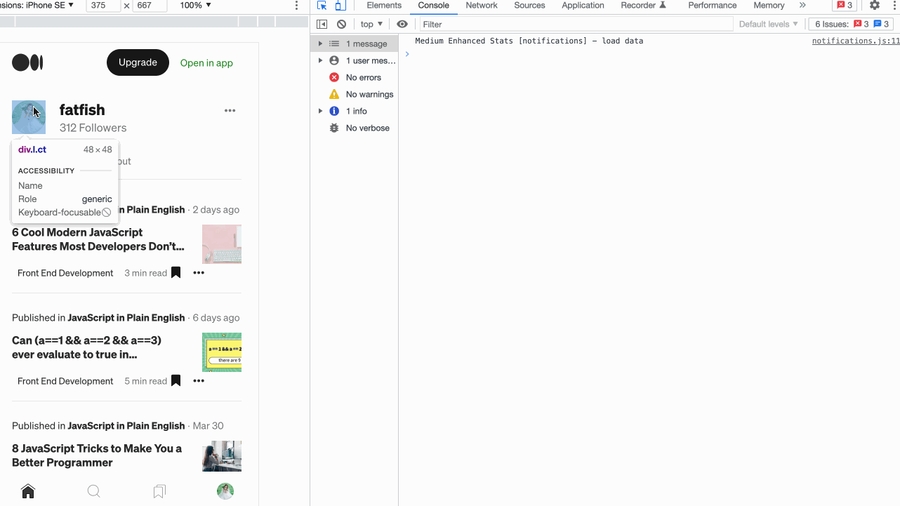
Task: Click the console Filter input field
Action: point(570,24)
